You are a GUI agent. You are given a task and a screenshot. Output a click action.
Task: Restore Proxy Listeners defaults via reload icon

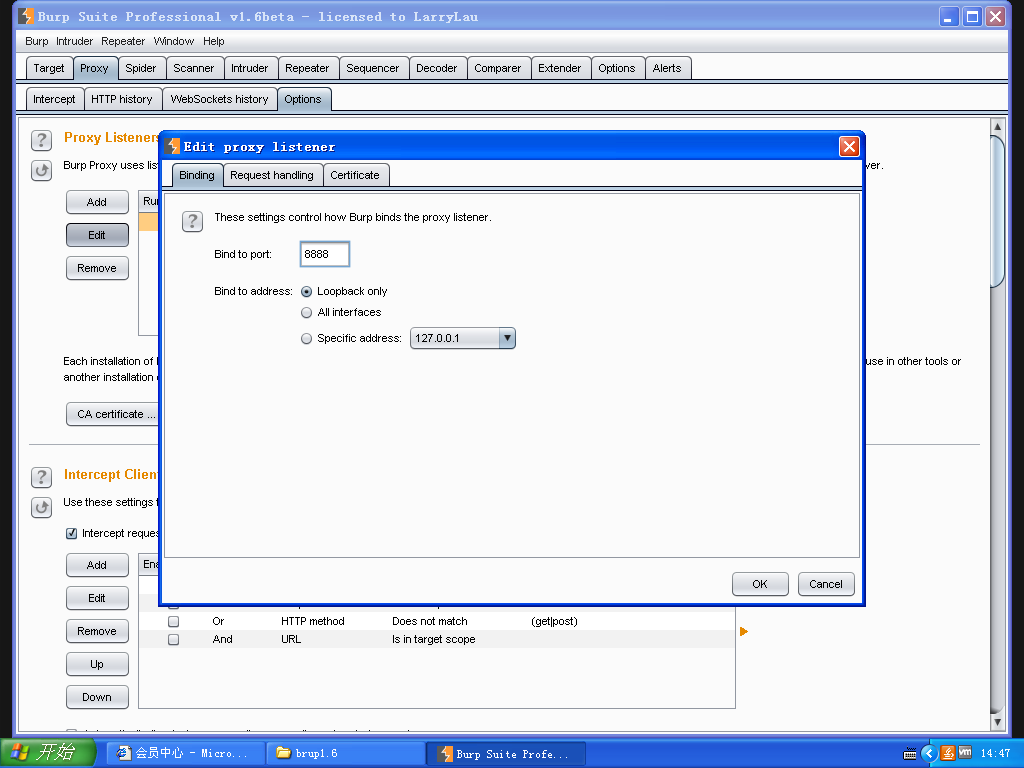click(x=41, y=170)
